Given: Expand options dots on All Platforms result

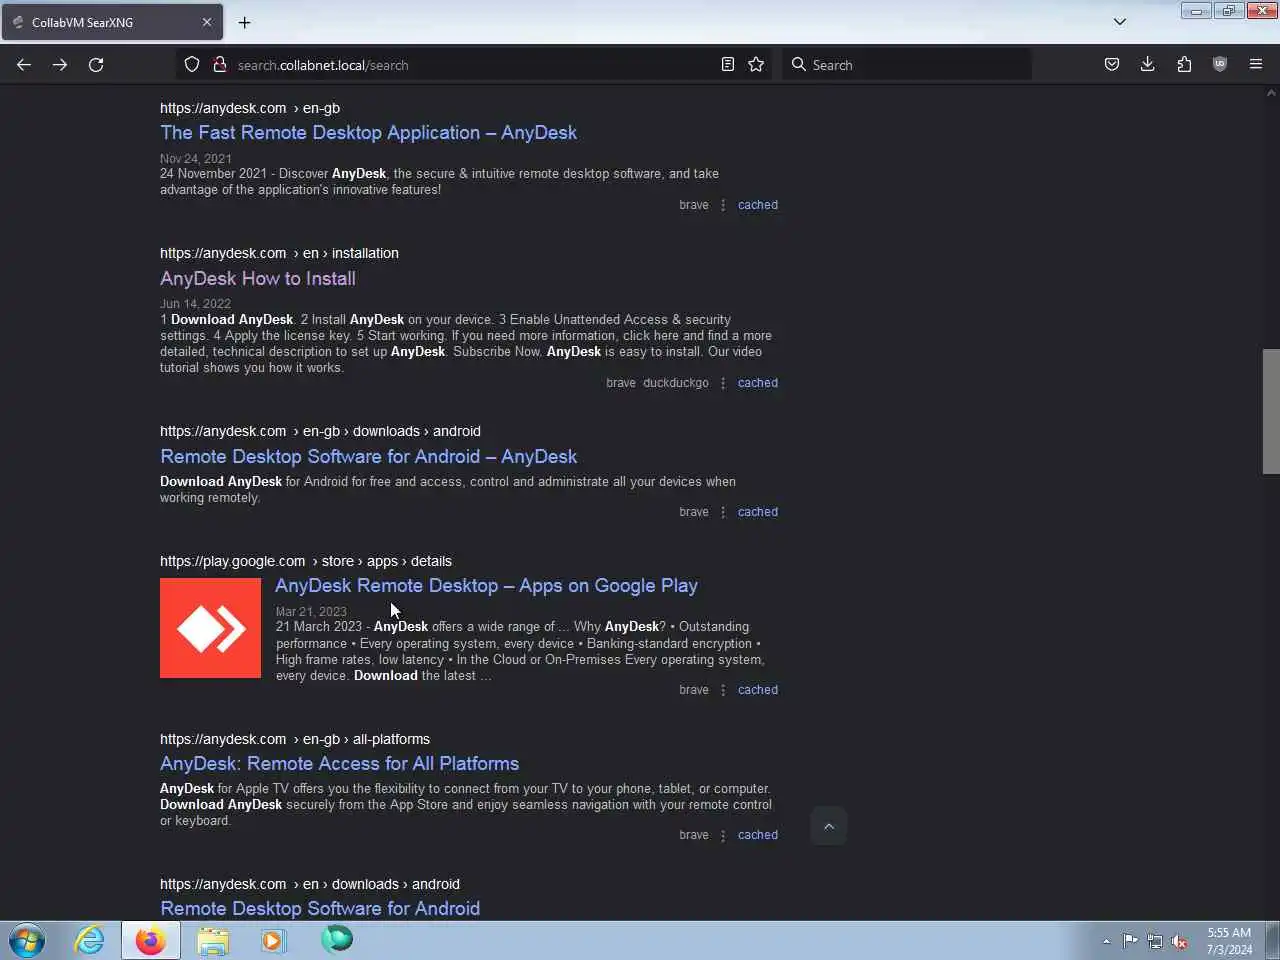Looking at the screenshot, I should click(723, 835).
